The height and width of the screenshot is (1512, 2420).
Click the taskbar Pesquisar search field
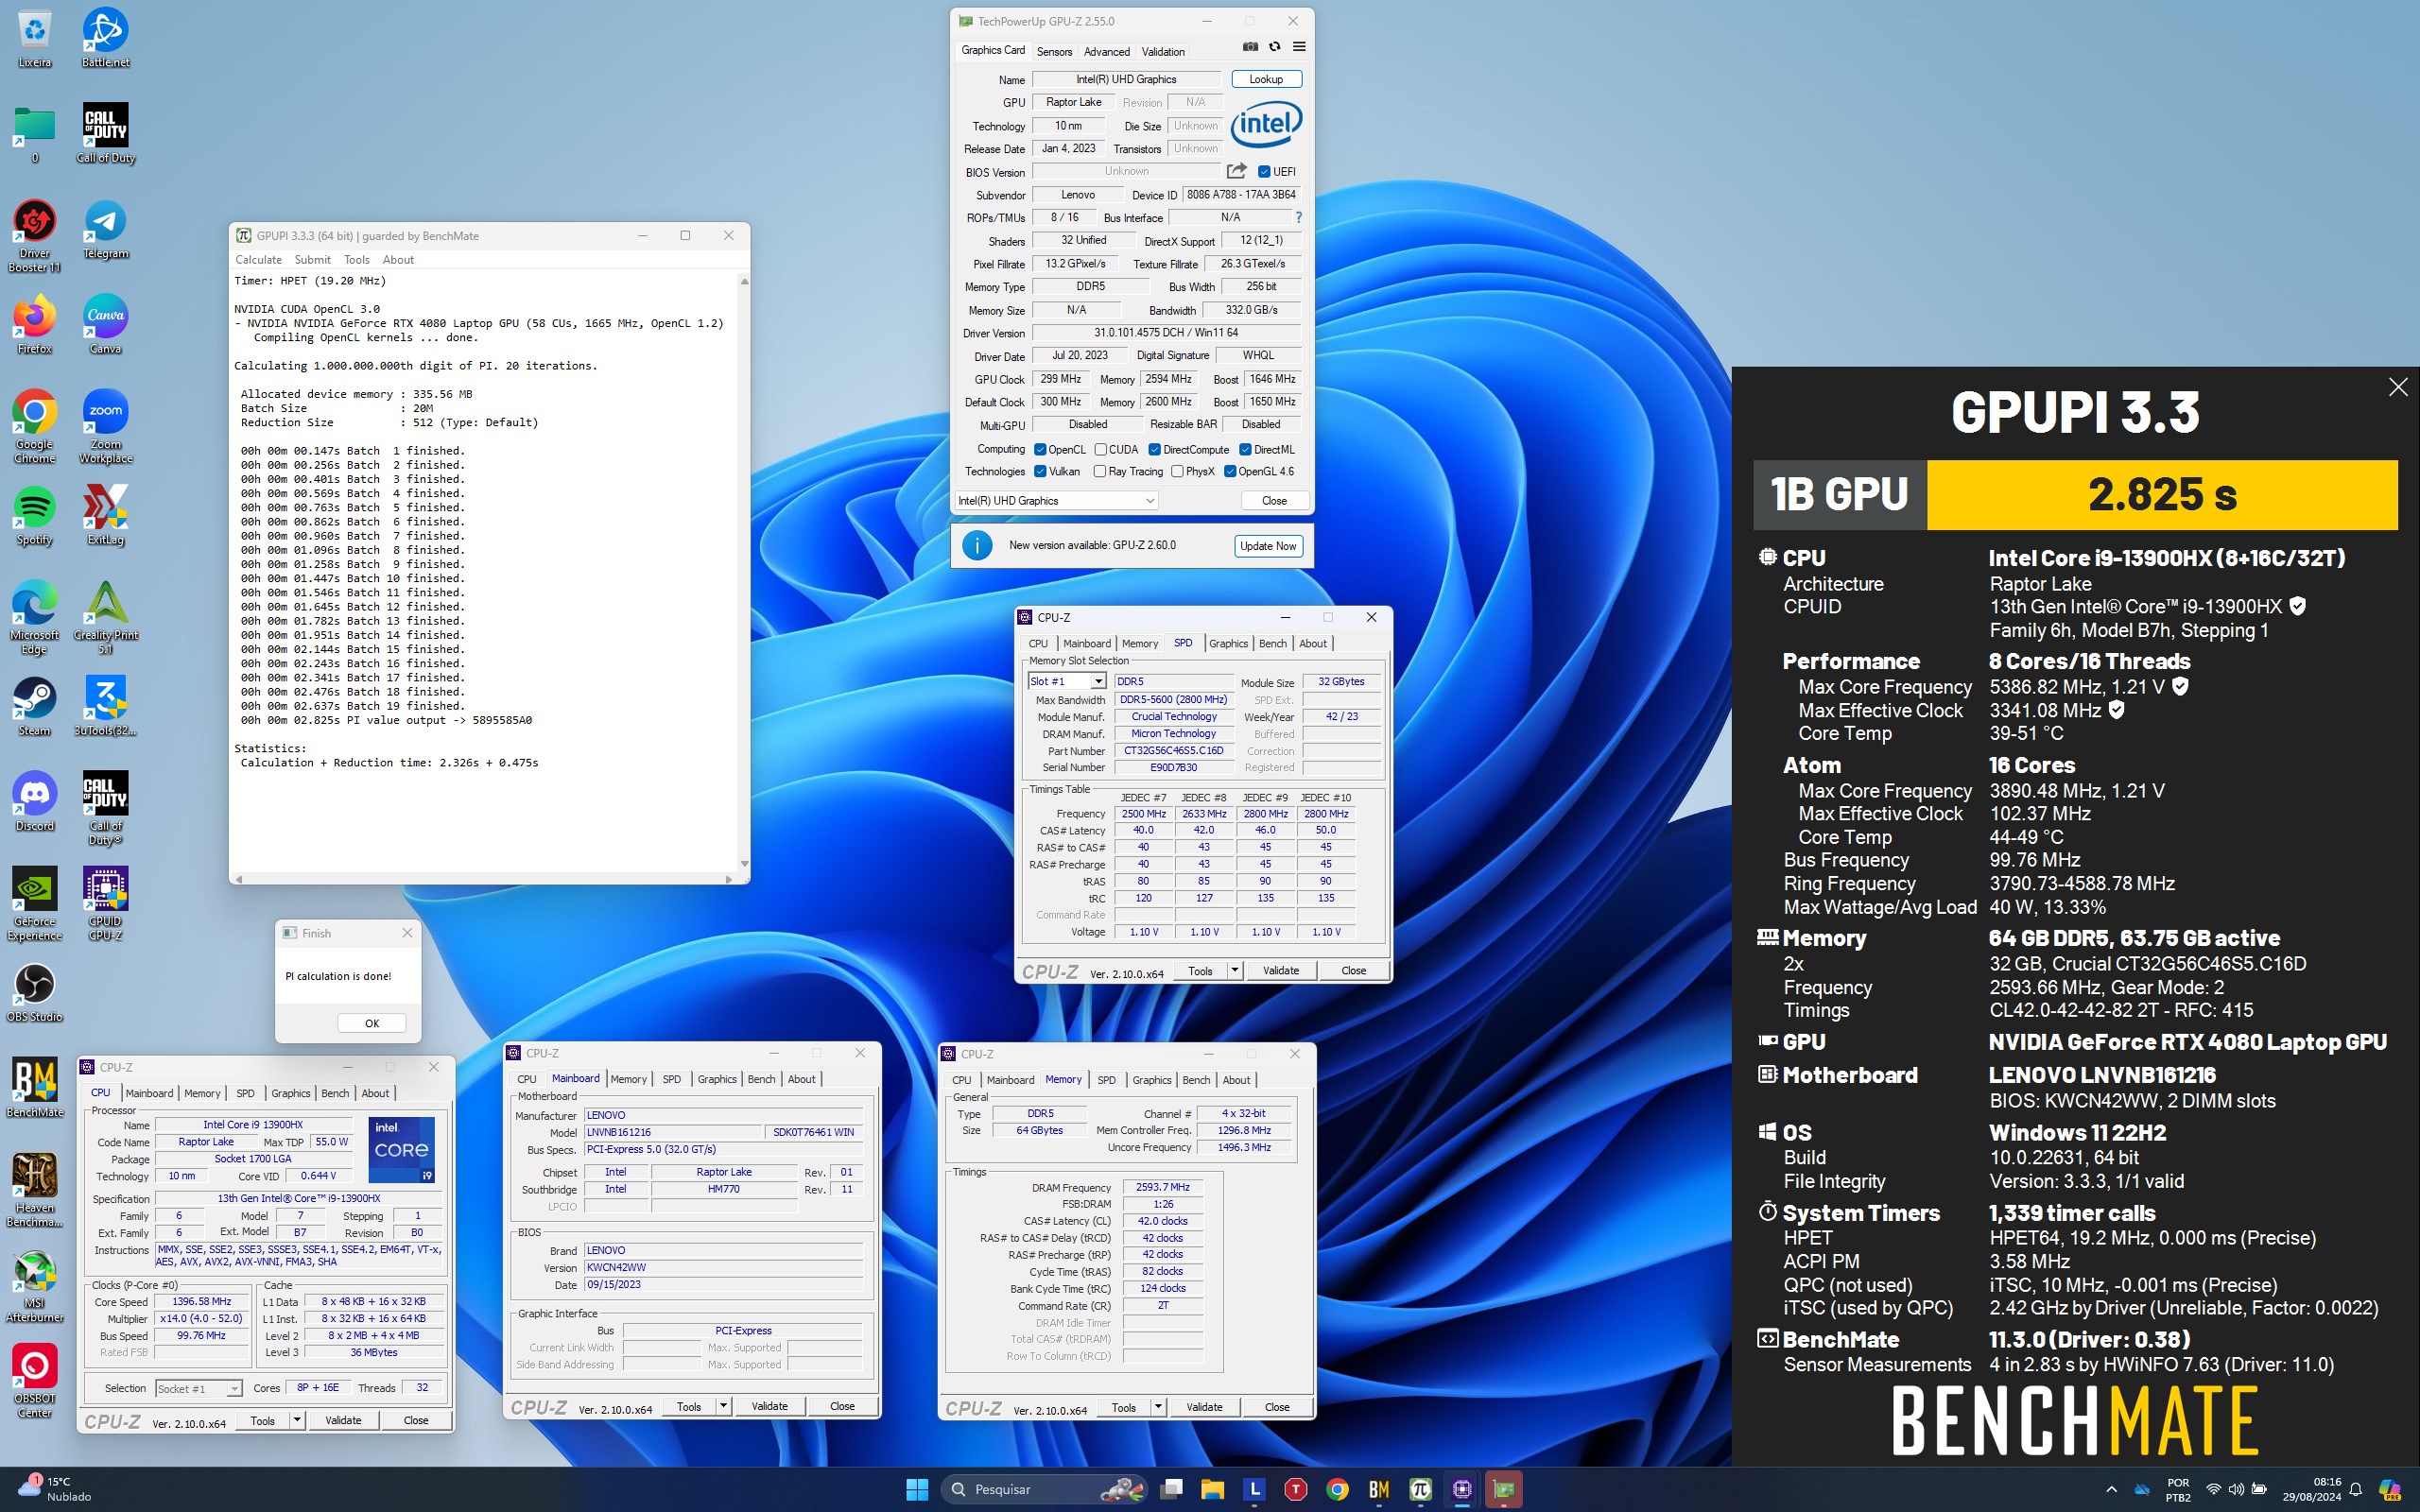pyautogui.click(x=1043, y=1489)
